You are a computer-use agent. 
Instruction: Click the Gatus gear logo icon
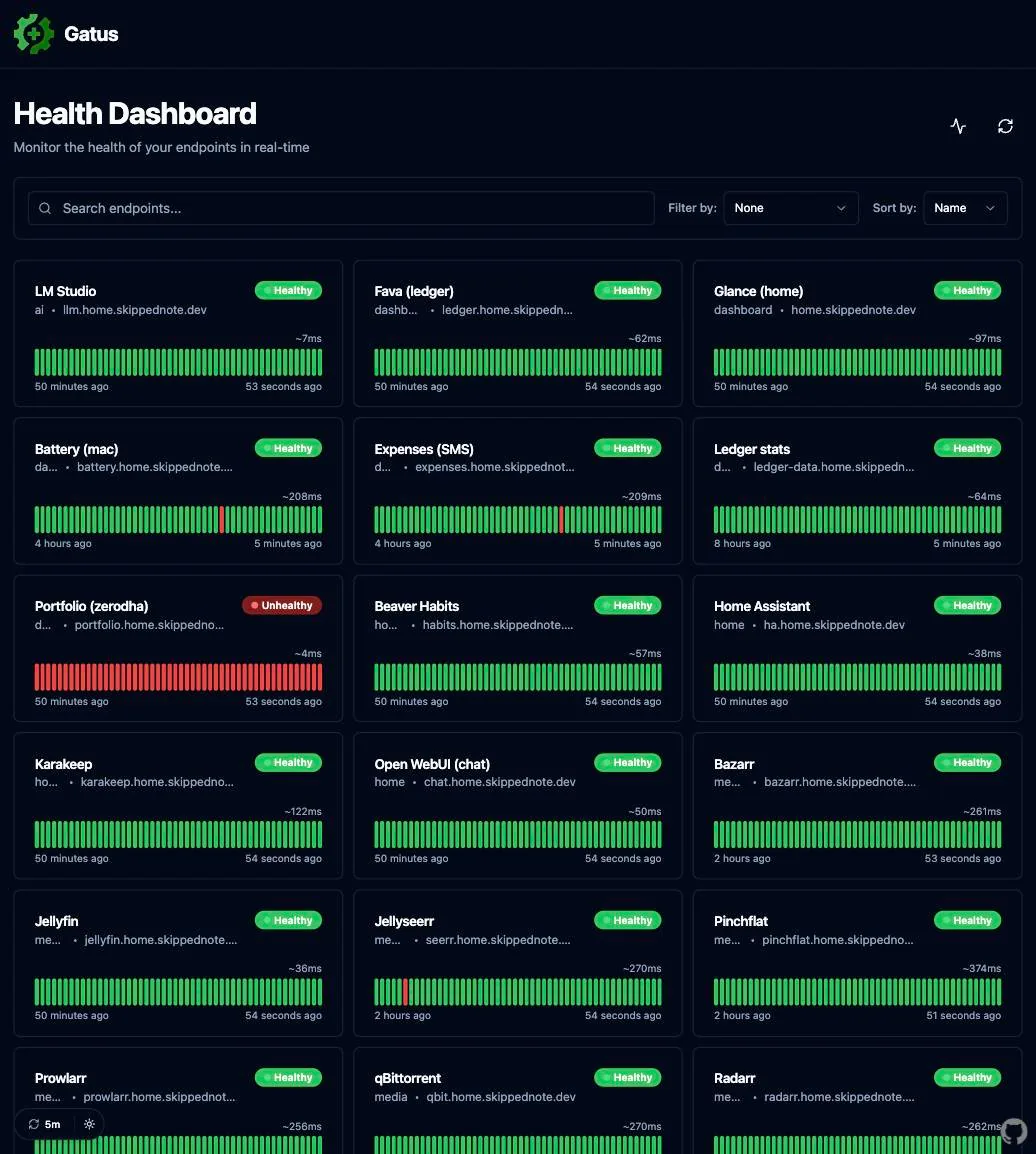[34, 34]
